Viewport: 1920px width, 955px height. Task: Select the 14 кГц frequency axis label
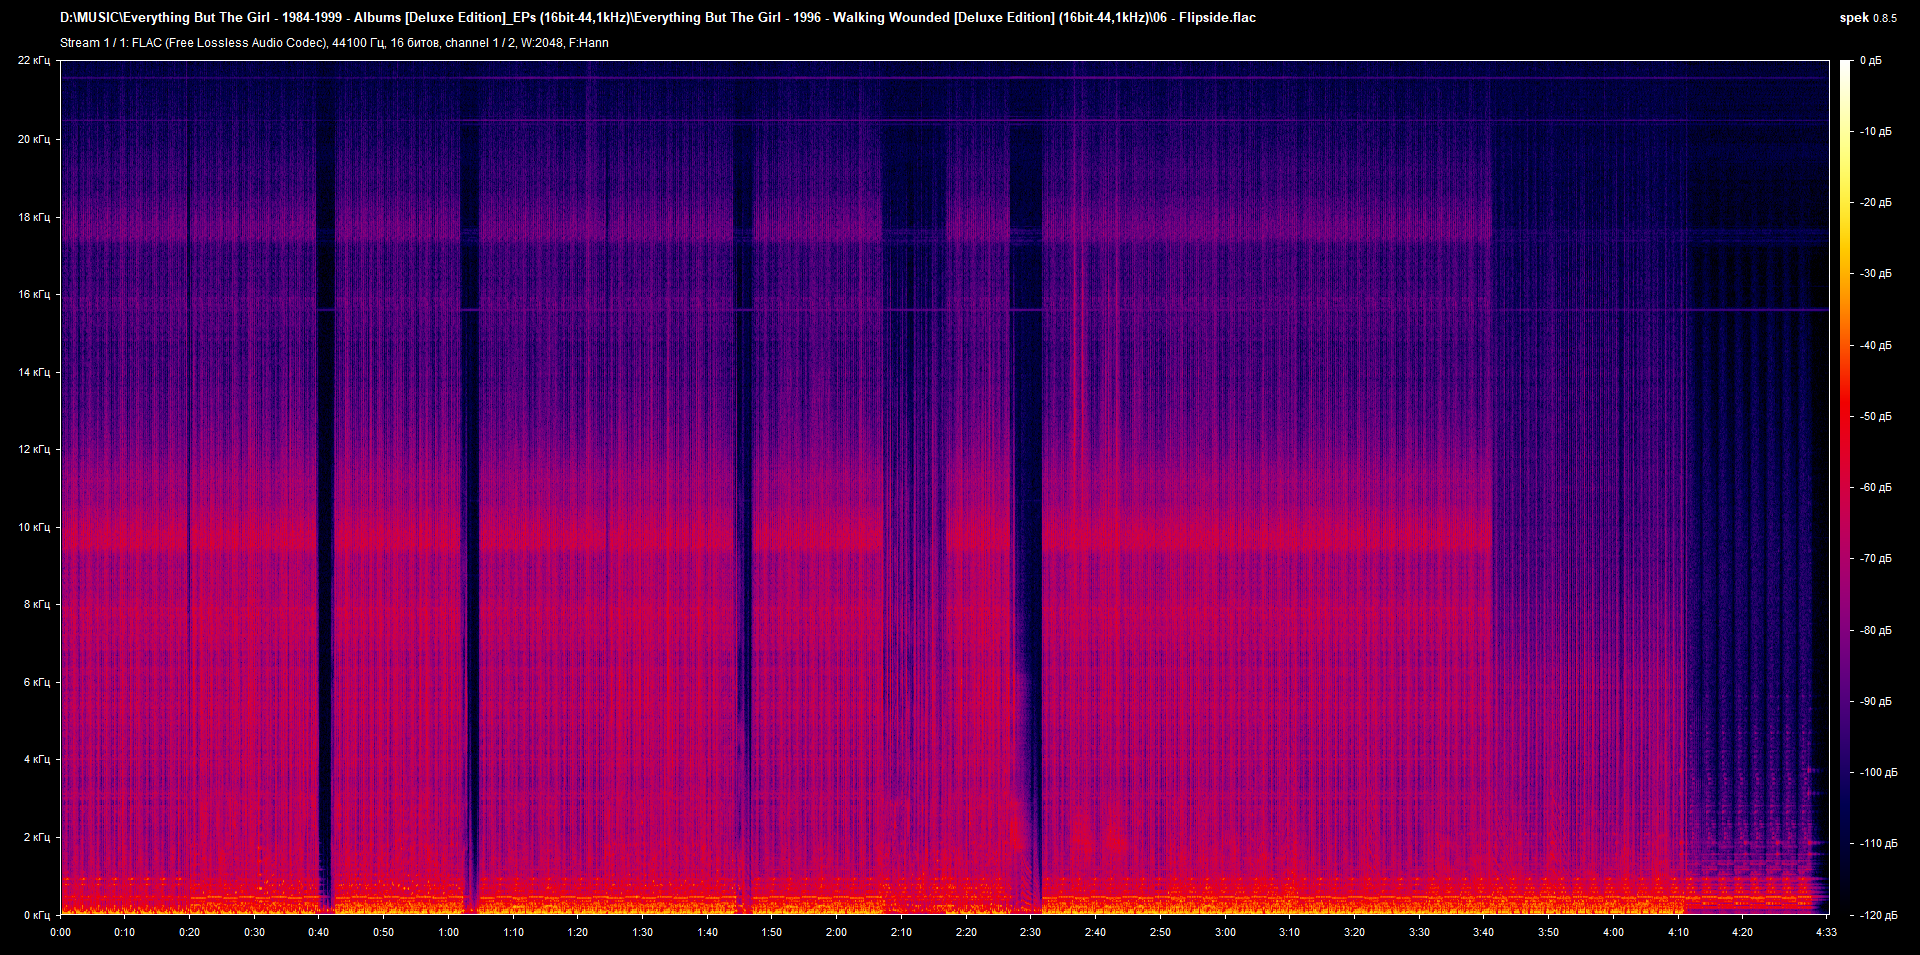pos(34,372)
